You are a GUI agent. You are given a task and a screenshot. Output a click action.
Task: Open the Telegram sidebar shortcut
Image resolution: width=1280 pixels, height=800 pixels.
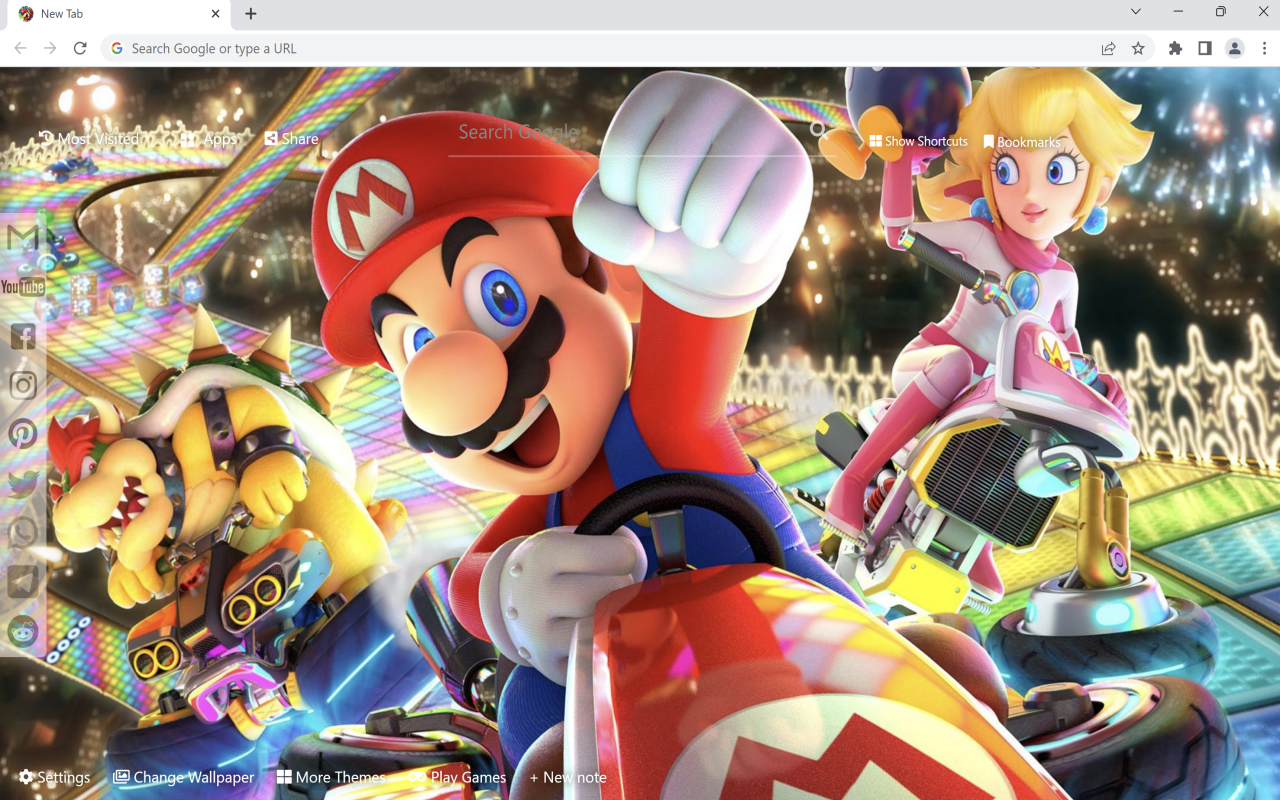tap(22, 581)
